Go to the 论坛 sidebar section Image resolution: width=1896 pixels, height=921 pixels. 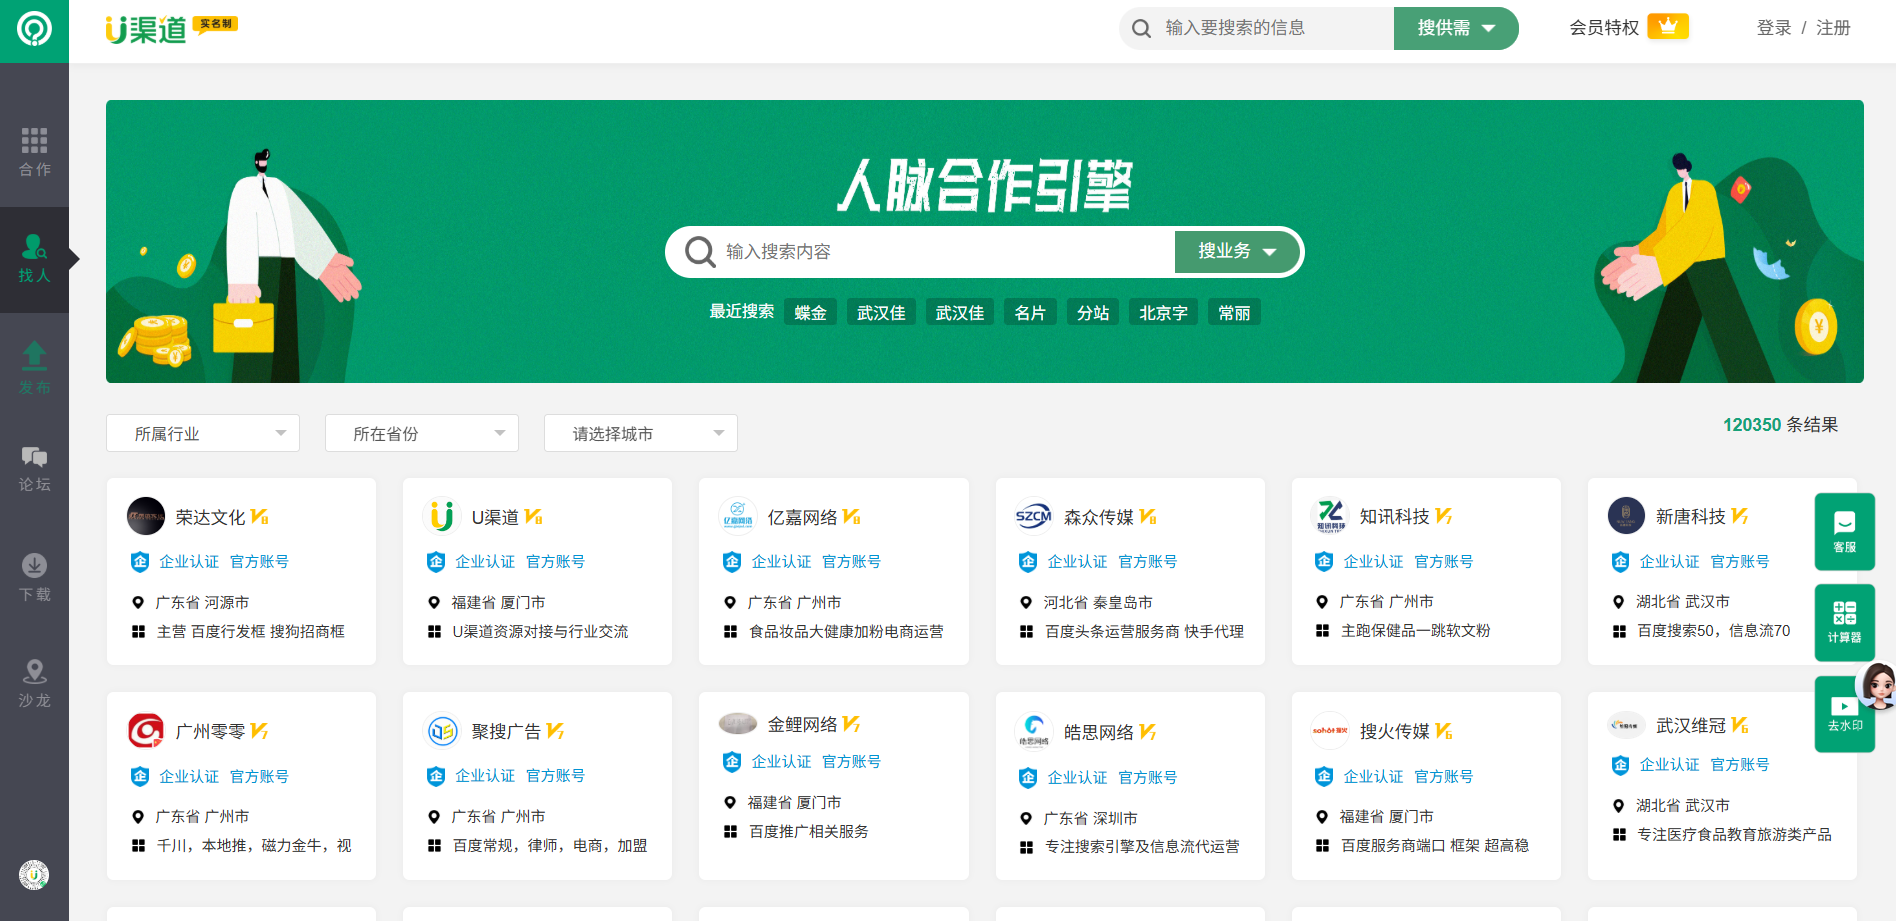pos(34,470)
